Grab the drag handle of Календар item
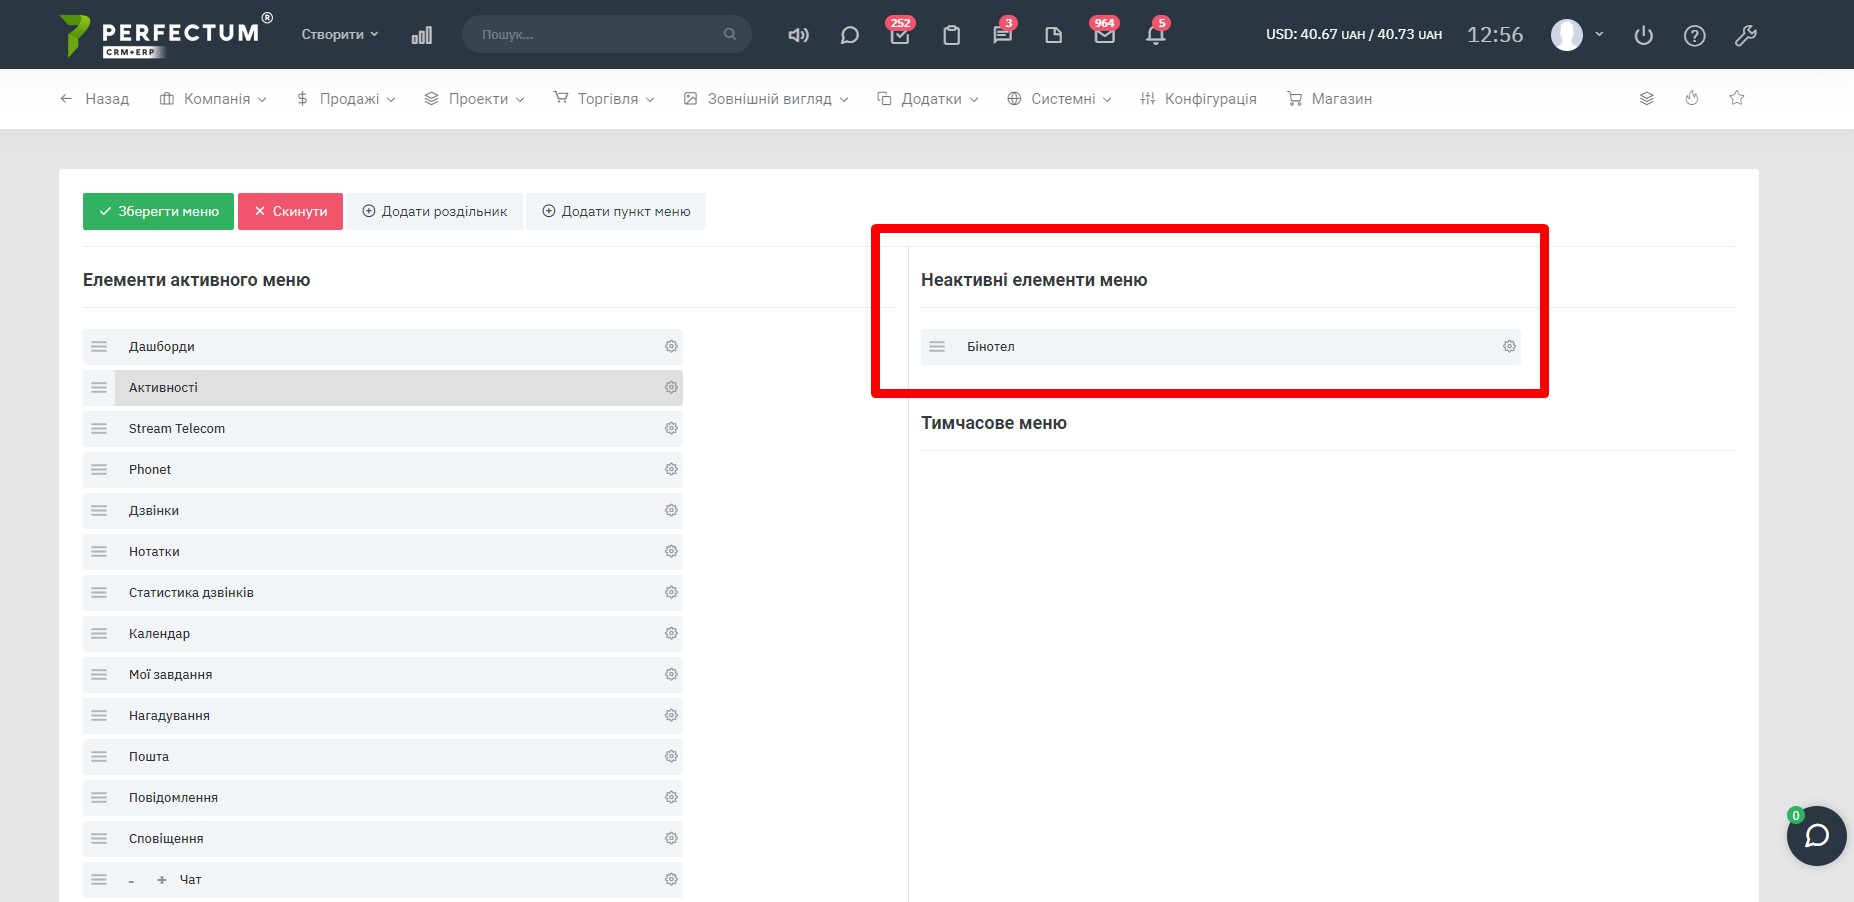 click(99, 633)
